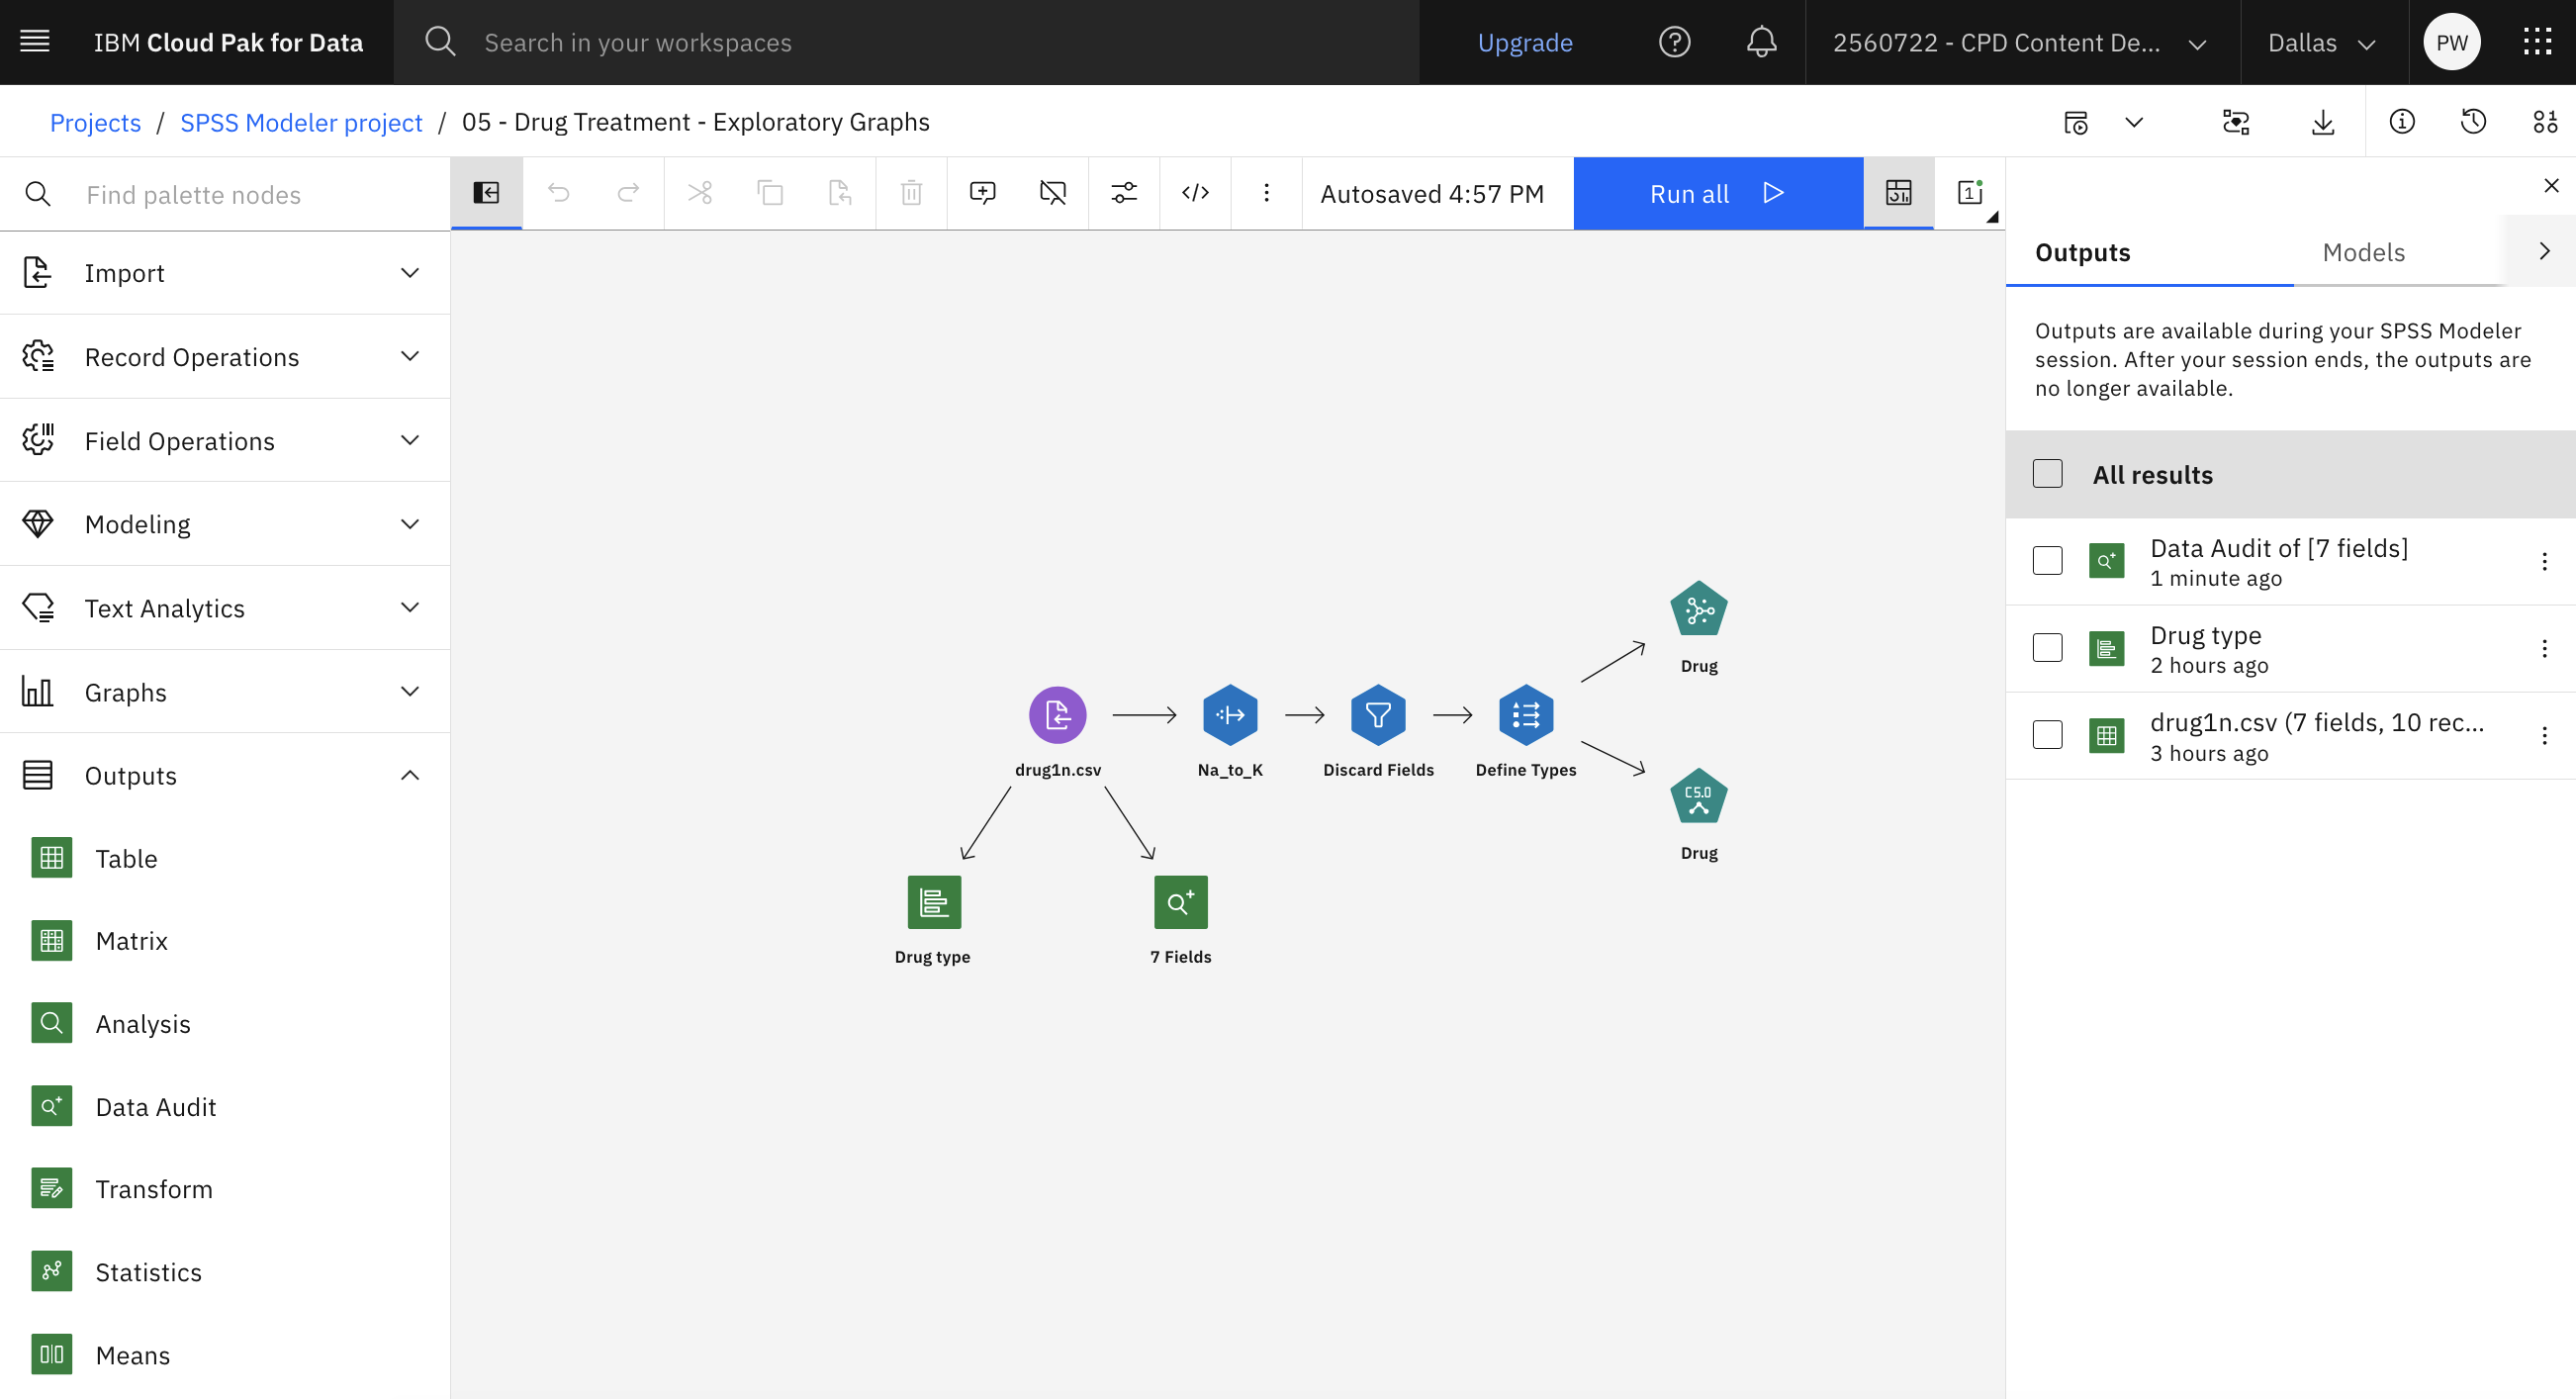Image resolution: width=2576 pixels, height=1399 pixels.
Task: Expand the Field Operations category
Action: pyautogui.click(x=224, y=441)
